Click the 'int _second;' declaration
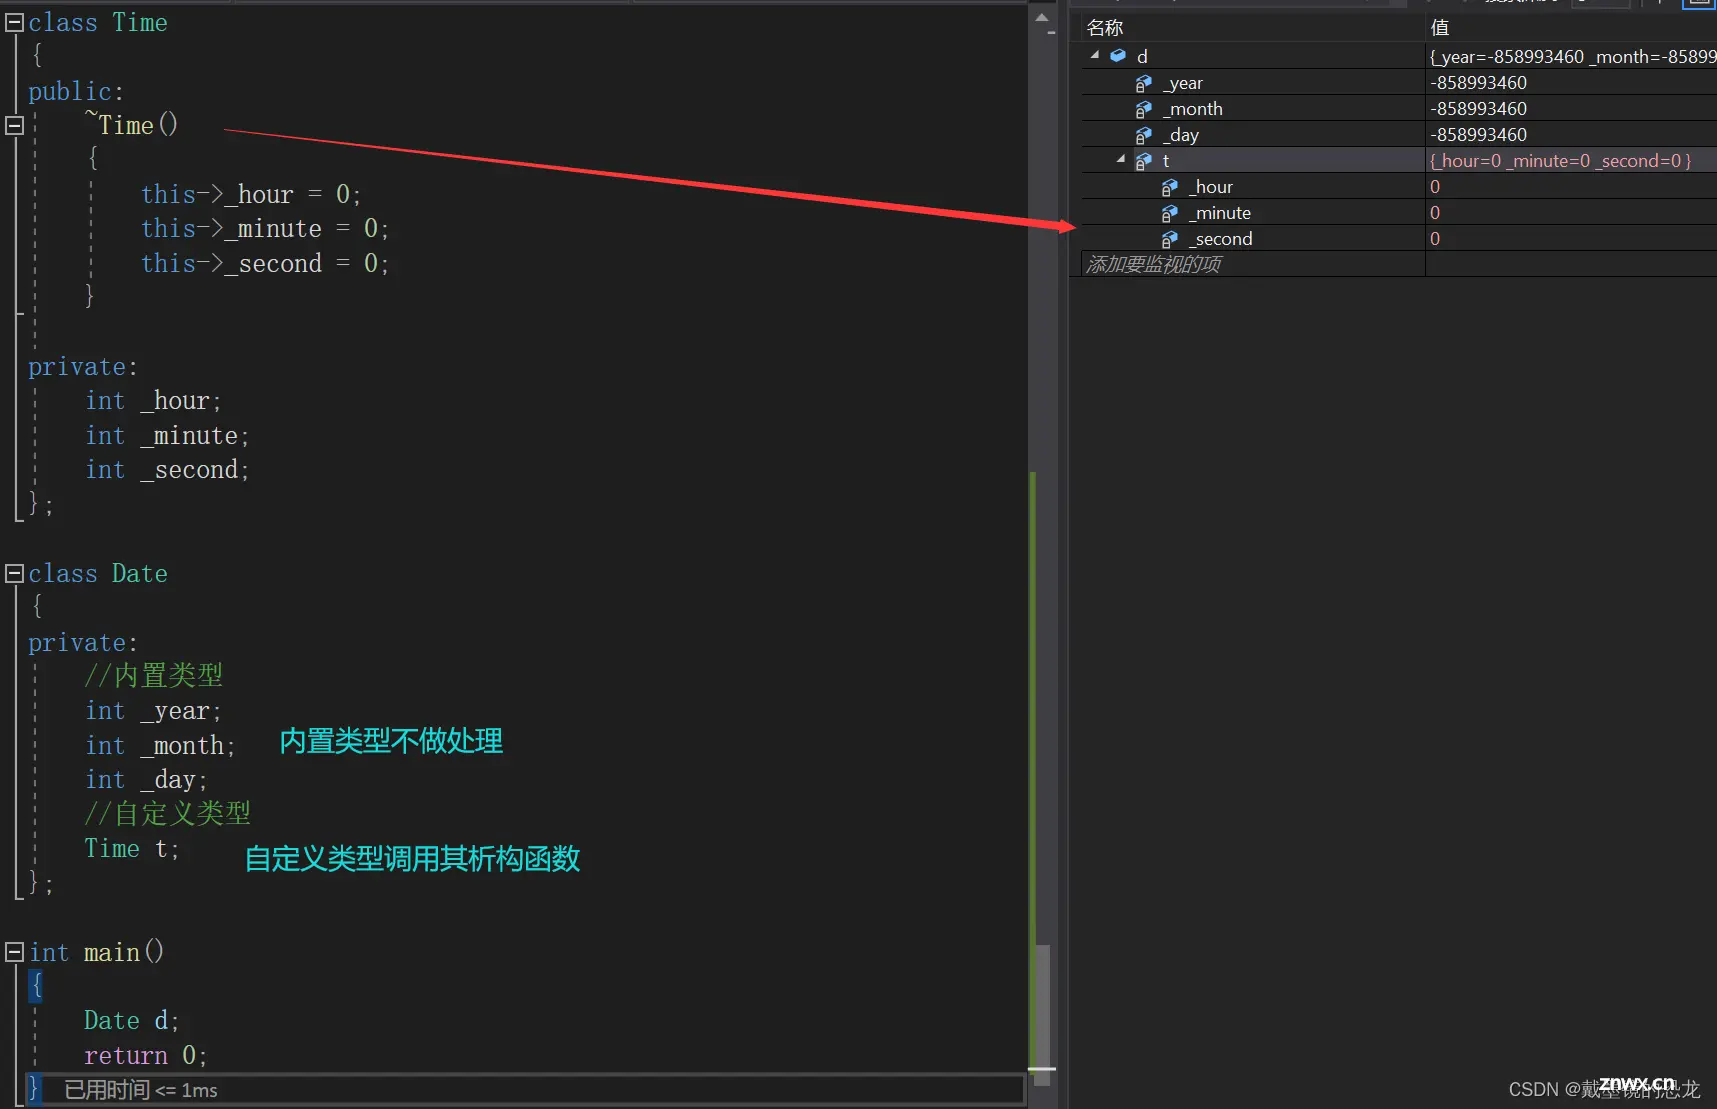1717x1109 pixels. [x=167, y=470]
